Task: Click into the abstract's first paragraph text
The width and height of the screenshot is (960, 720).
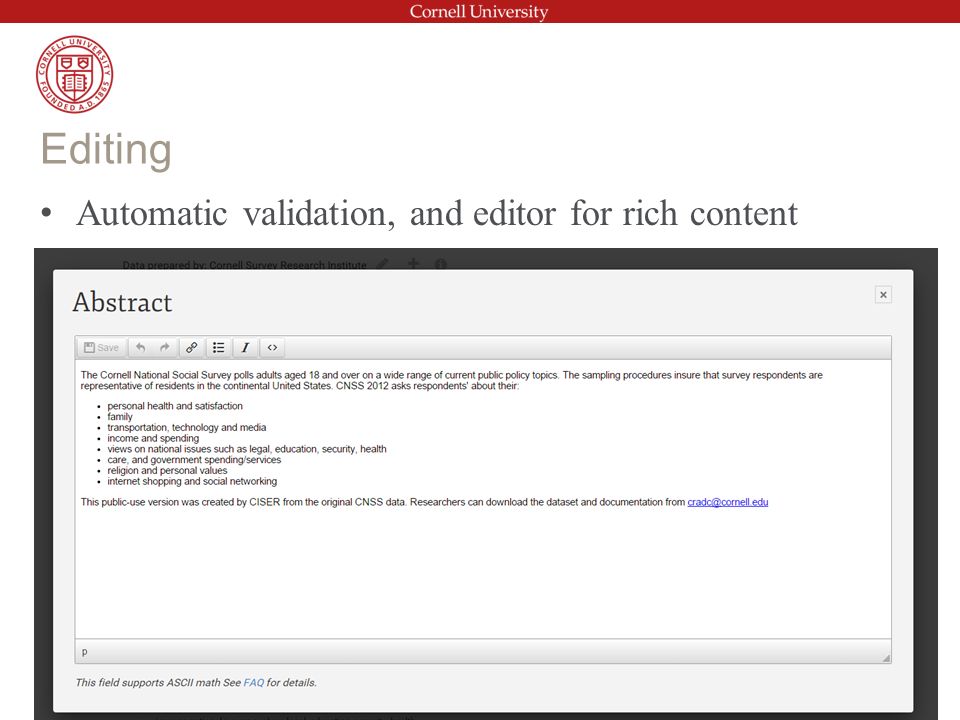Action: point(452,380)
